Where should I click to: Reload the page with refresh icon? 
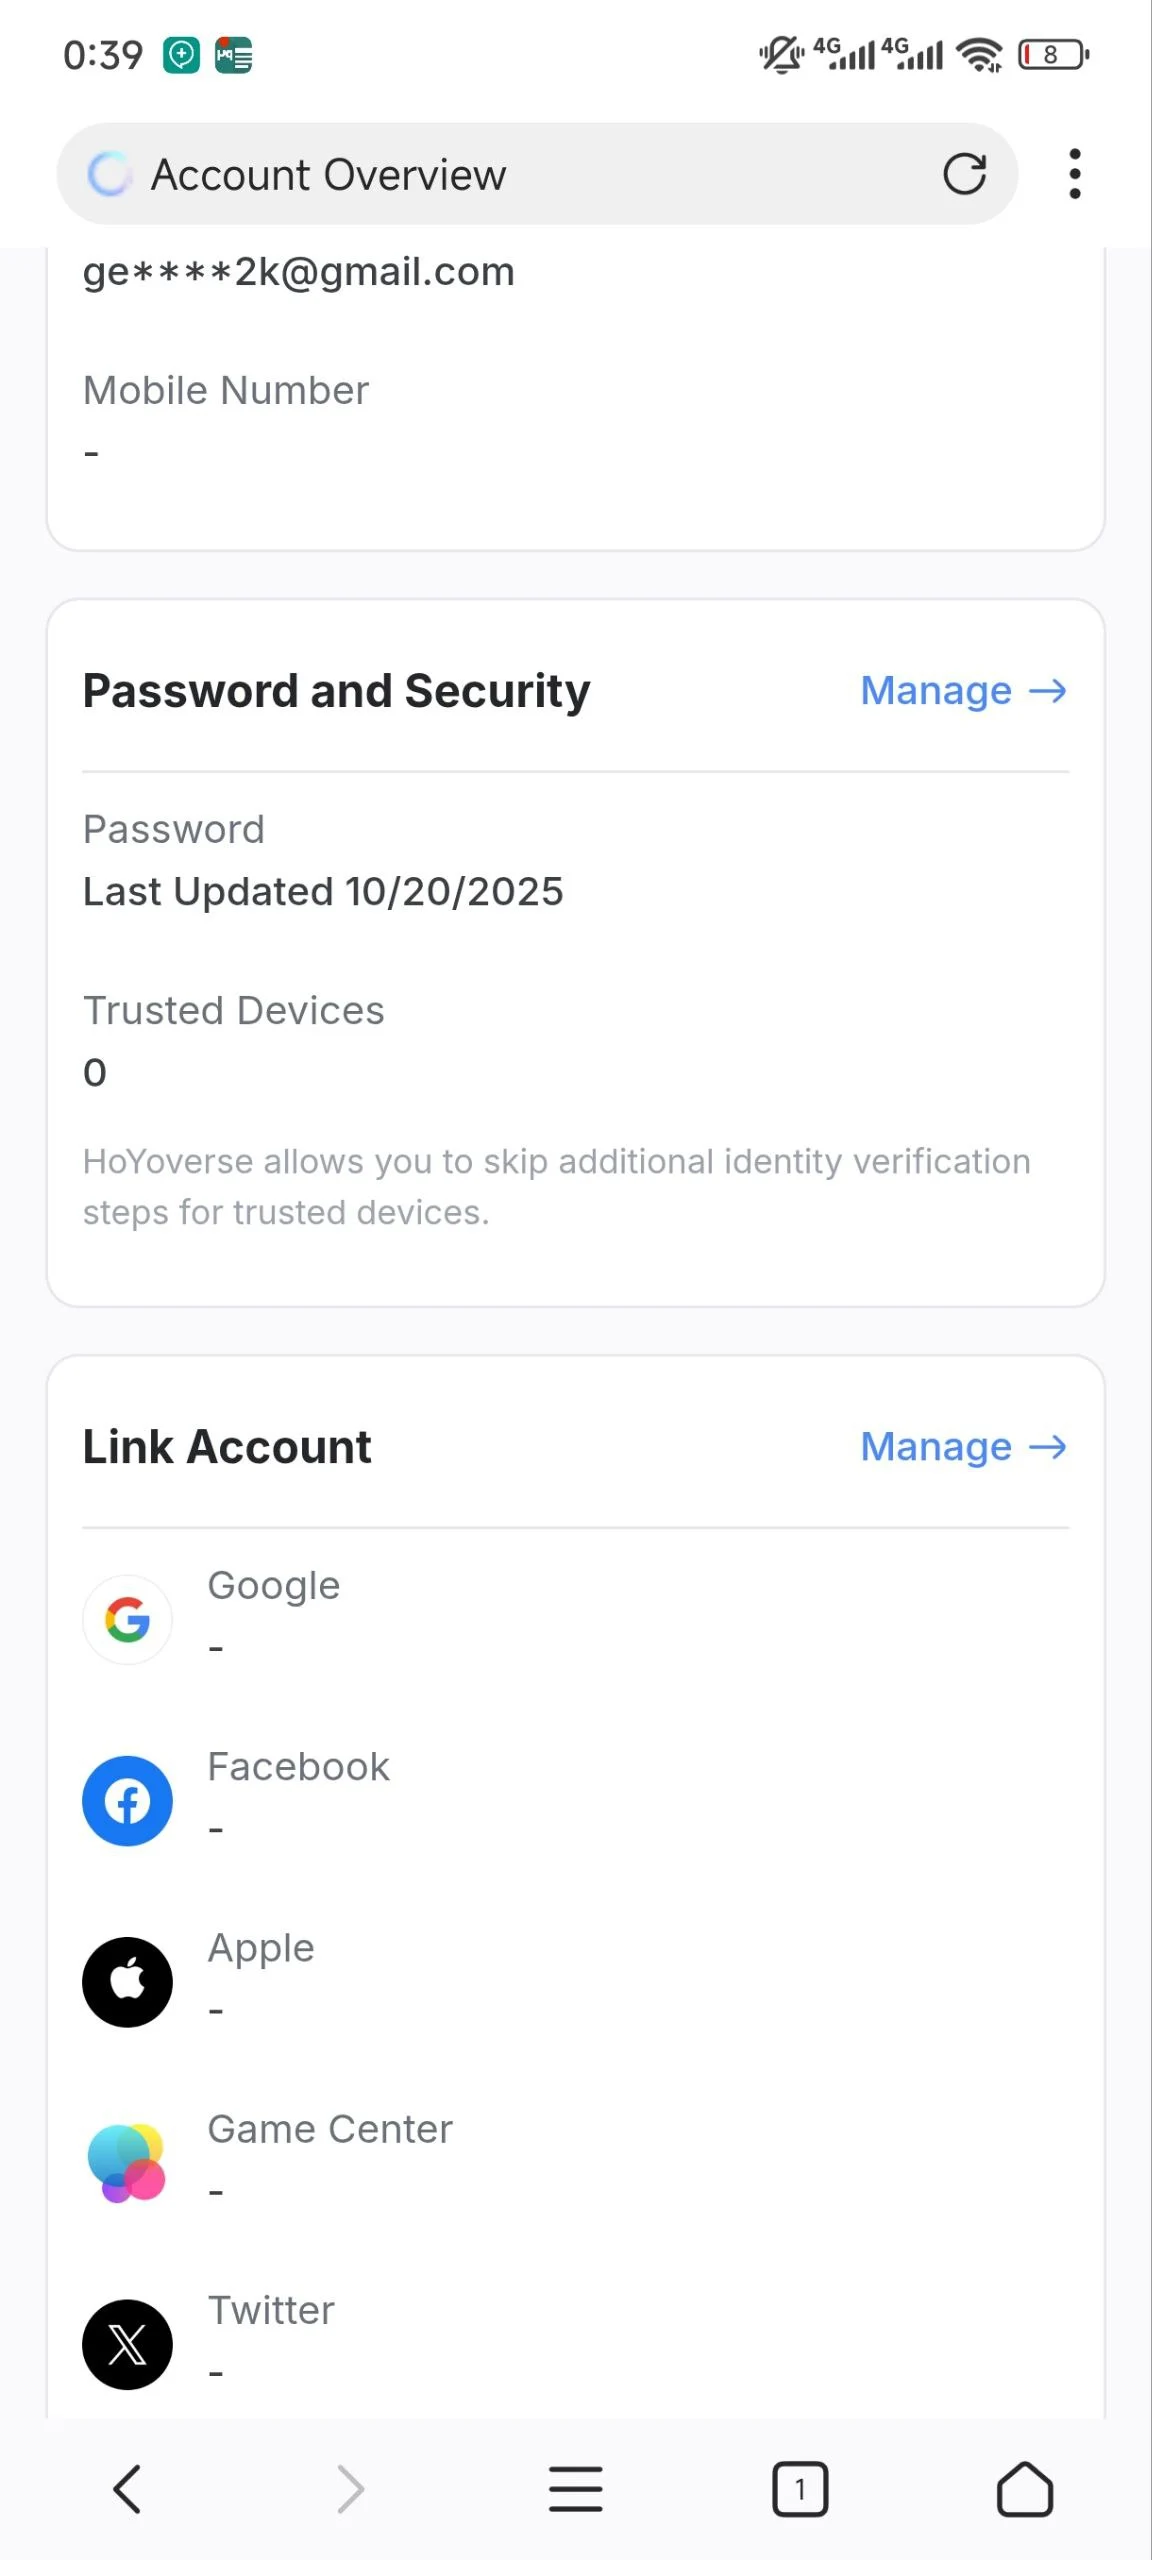coord(964,174)
